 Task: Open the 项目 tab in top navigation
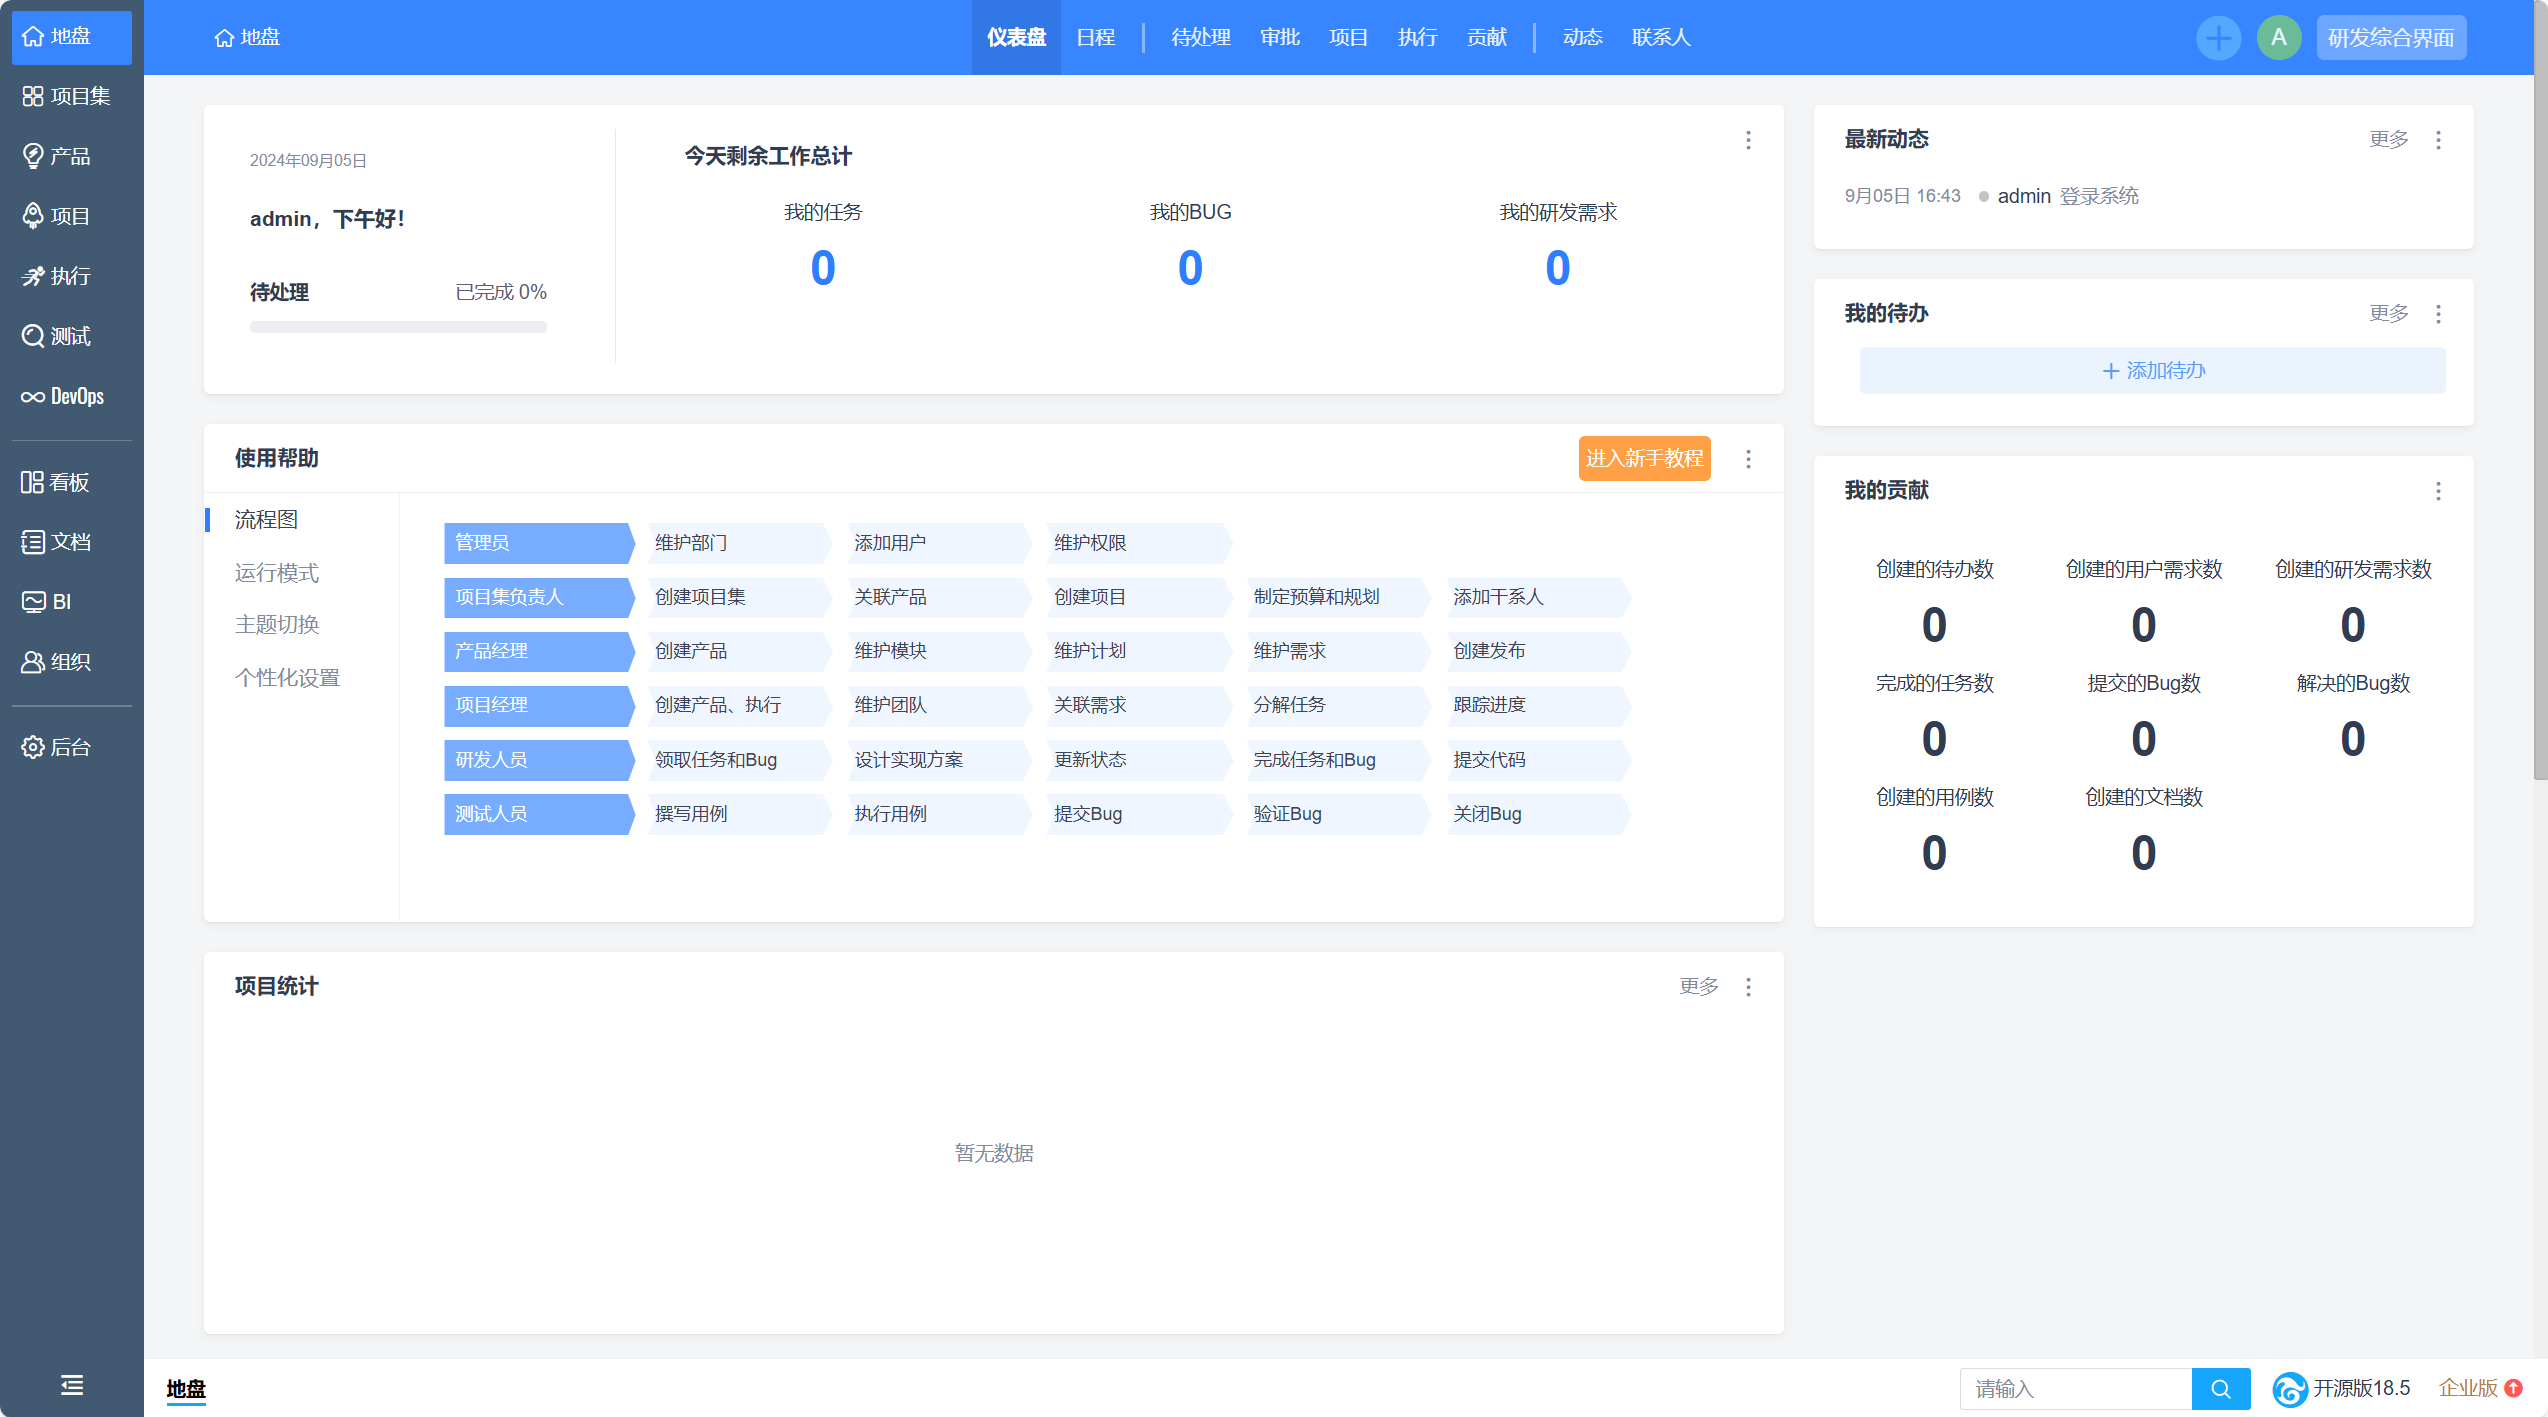pyautogui.click(x=1348, y=37)
